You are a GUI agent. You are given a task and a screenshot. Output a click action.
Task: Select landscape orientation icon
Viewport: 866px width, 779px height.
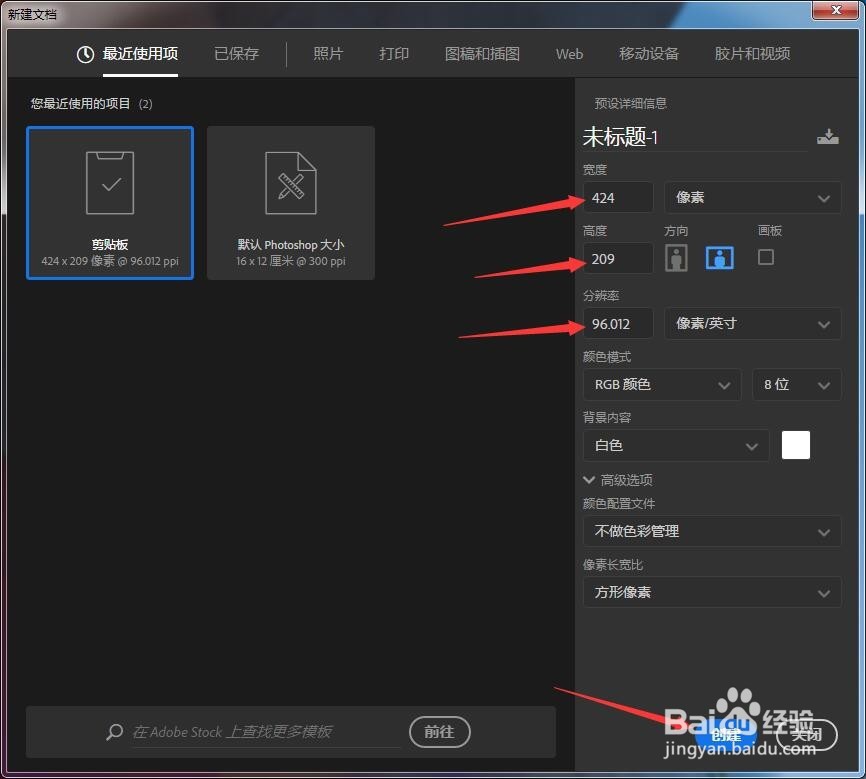(x=719, y=257)
